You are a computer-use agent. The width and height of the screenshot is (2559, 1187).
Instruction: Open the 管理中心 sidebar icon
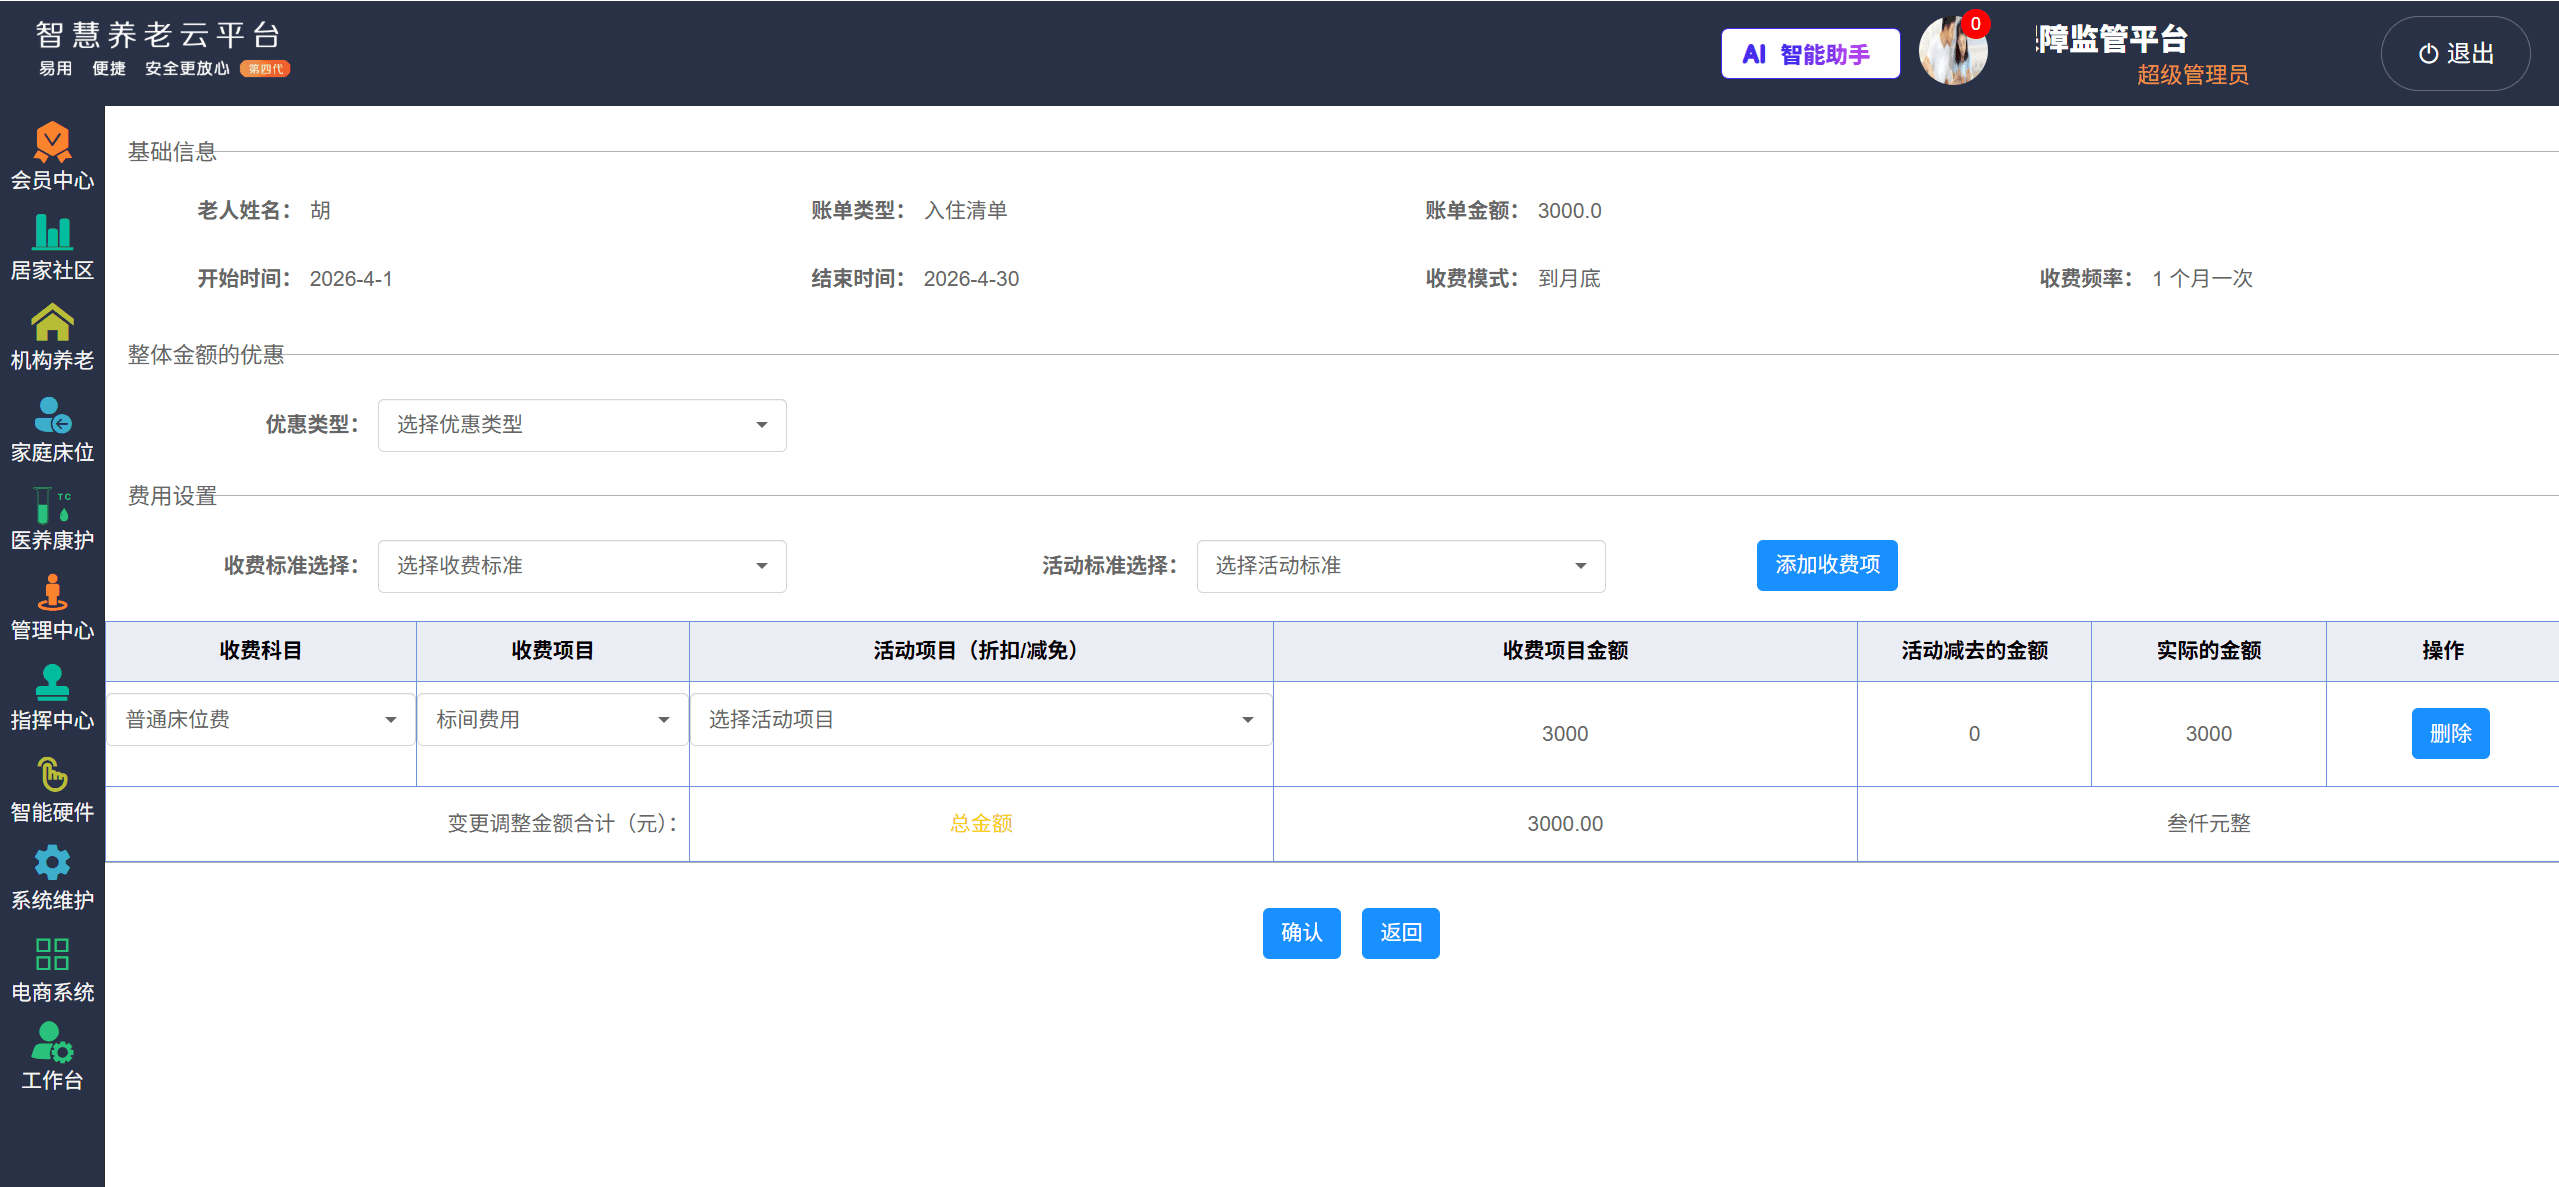(52, 592)
